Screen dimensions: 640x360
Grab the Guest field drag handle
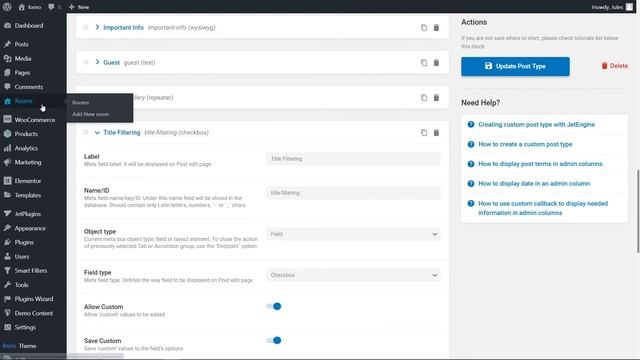point(86,62)
